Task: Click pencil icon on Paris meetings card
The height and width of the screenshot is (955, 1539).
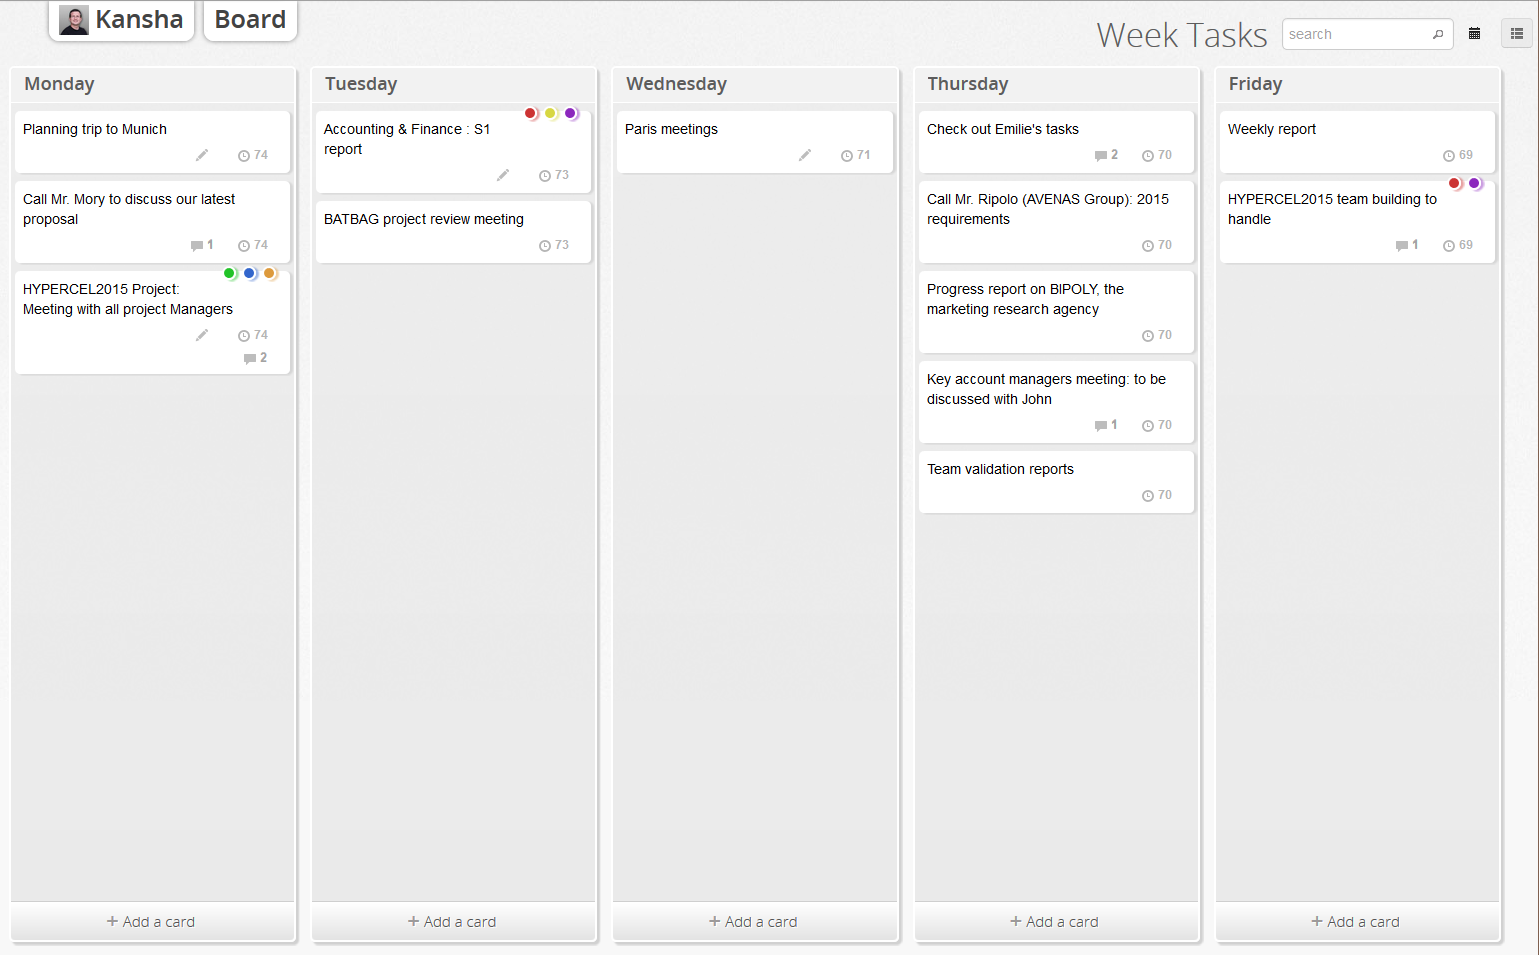Action: [x=805, y=155]
